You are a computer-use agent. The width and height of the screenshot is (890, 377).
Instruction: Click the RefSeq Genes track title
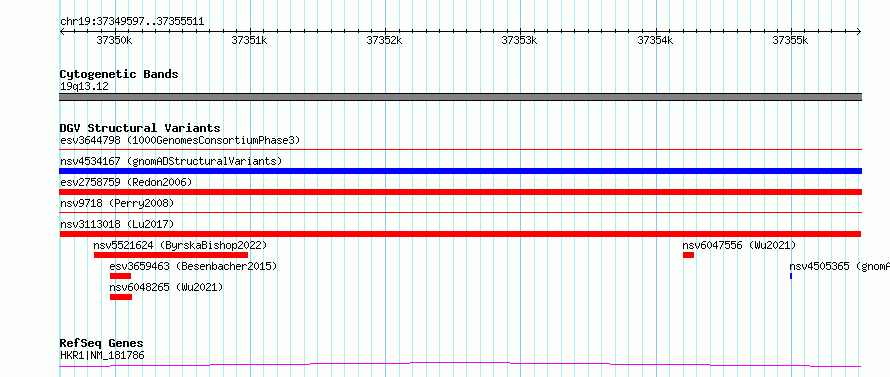[101, 343]
